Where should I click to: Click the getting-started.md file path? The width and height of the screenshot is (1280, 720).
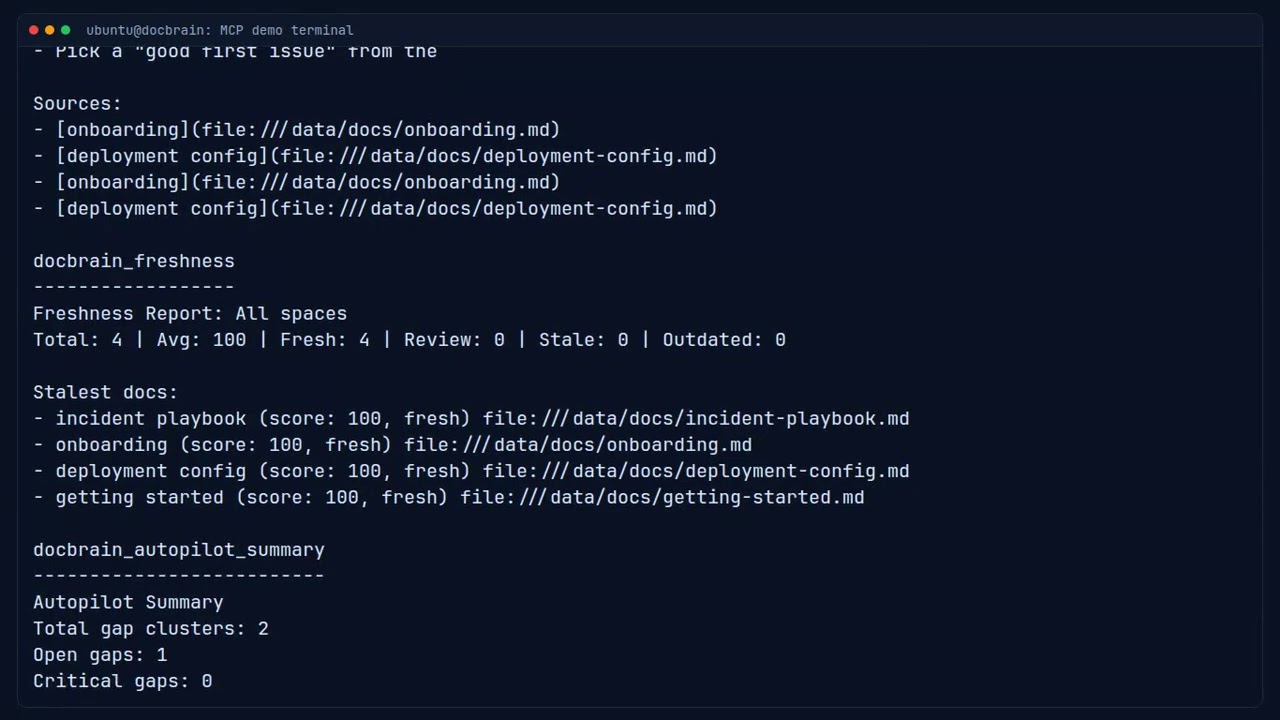tap(662, 497)
